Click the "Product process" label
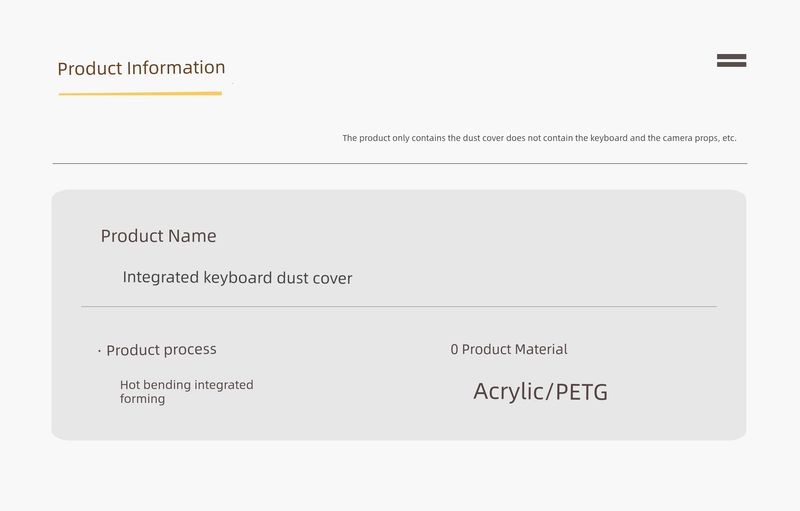 coord(161,350)
